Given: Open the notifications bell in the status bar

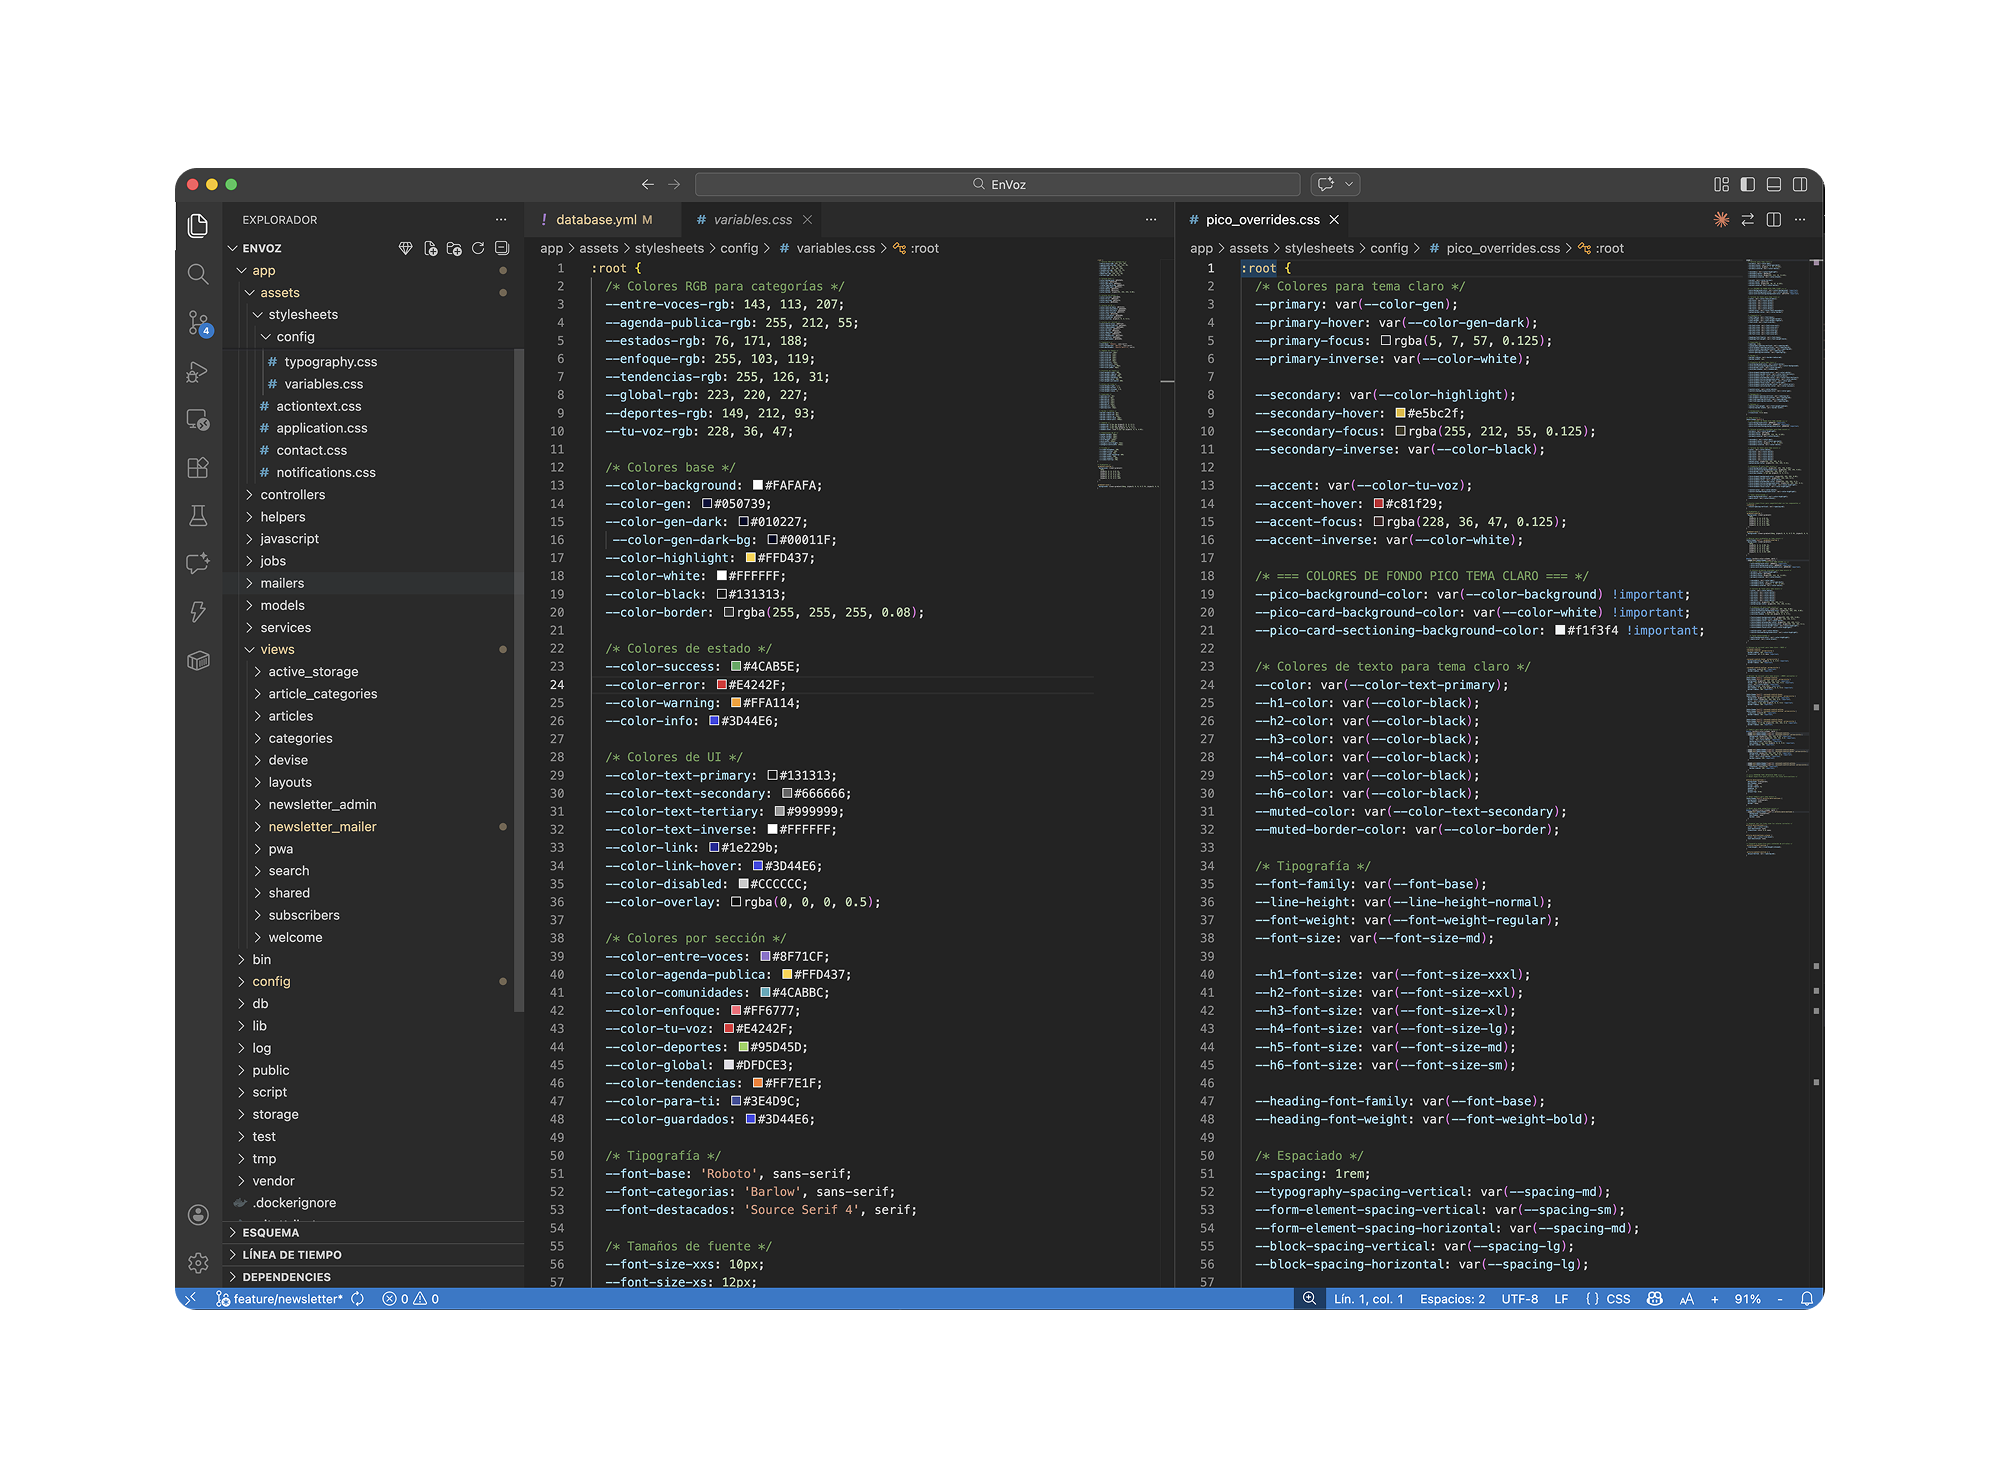Looking at the screenshot, I should tap(1808, 1298).
